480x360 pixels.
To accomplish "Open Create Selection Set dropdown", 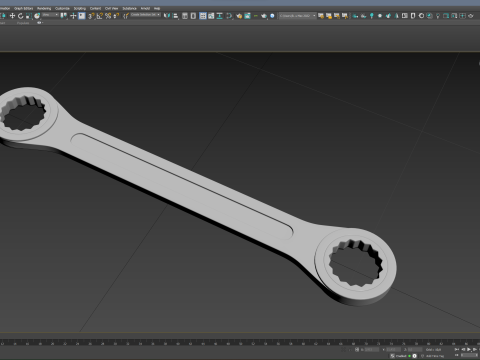I will [x=146, y=15].
